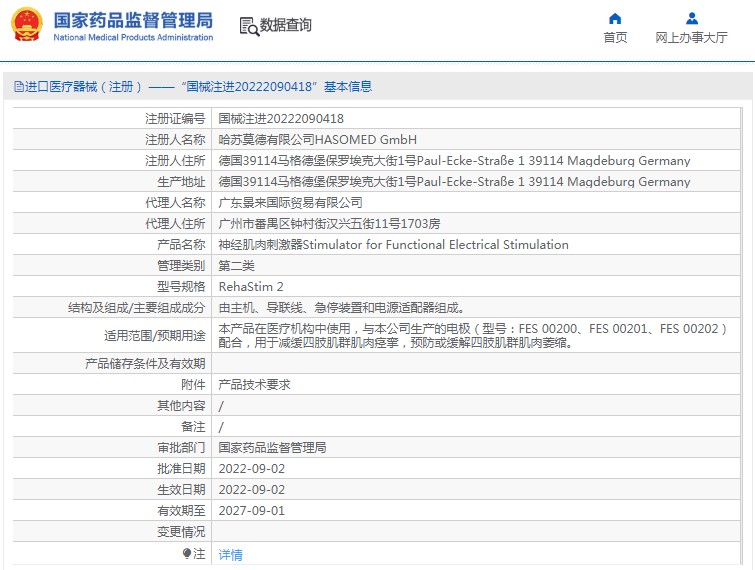This screenshot has height=570, width=755.
Task: Click the document icon before 进口医疗器械
Action: coord(19,87)
